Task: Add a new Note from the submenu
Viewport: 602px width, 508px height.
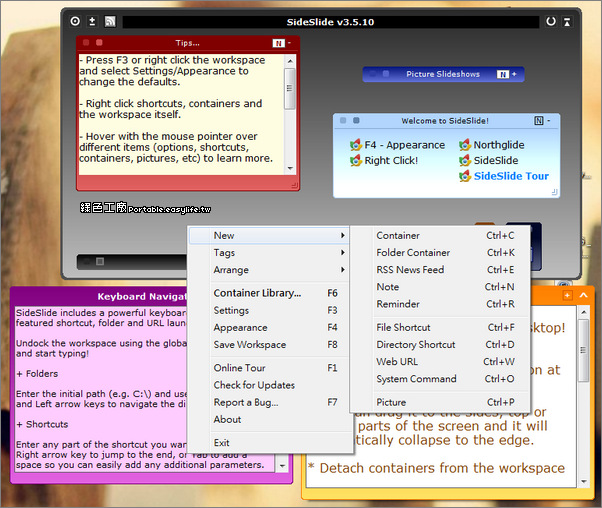Action: tap(440, 287)
